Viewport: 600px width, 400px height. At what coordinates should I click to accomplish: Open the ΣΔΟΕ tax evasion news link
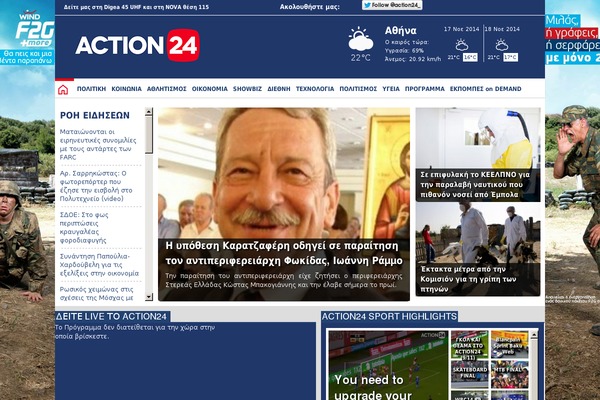(x=84, y=227)
